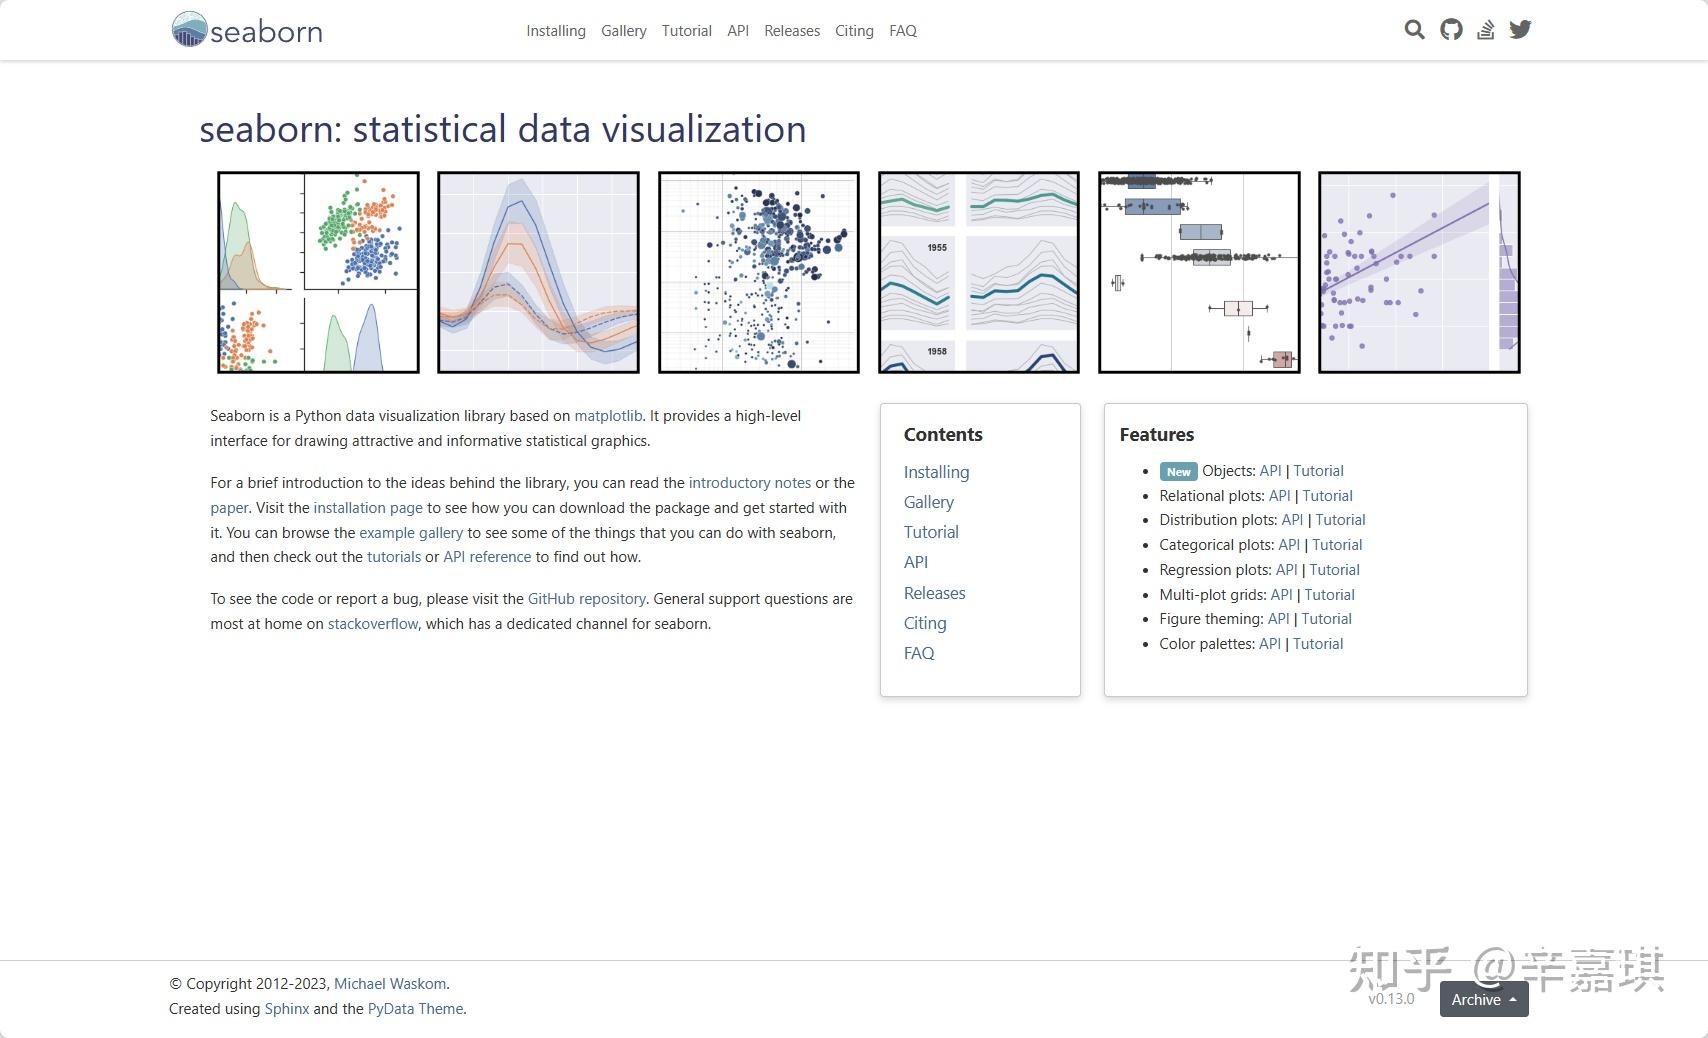
Task: Click the regression plot example thumbnail
Action: (x=1419, y=270)
